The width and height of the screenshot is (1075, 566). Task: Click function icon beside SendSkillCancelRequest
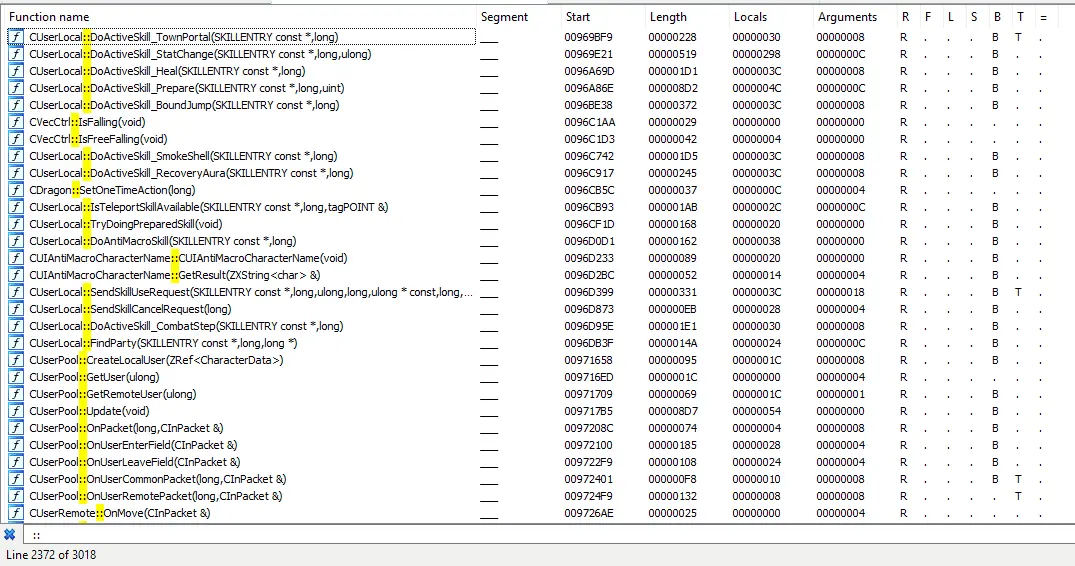click(15, 309)
